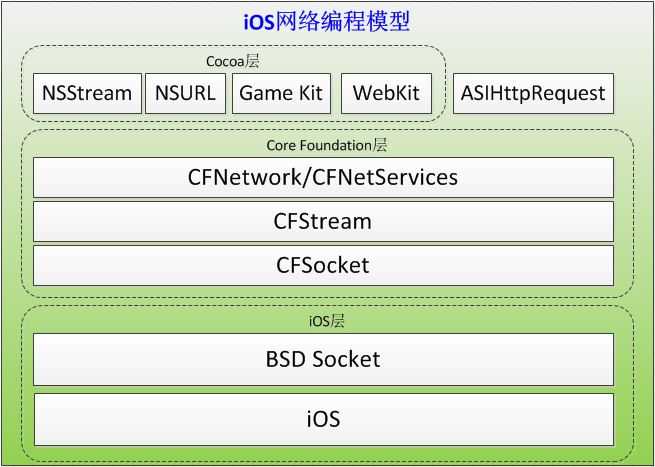Click the Game Kit box
The width and height of the screenshot is (655, 467).
click(282, 93)
